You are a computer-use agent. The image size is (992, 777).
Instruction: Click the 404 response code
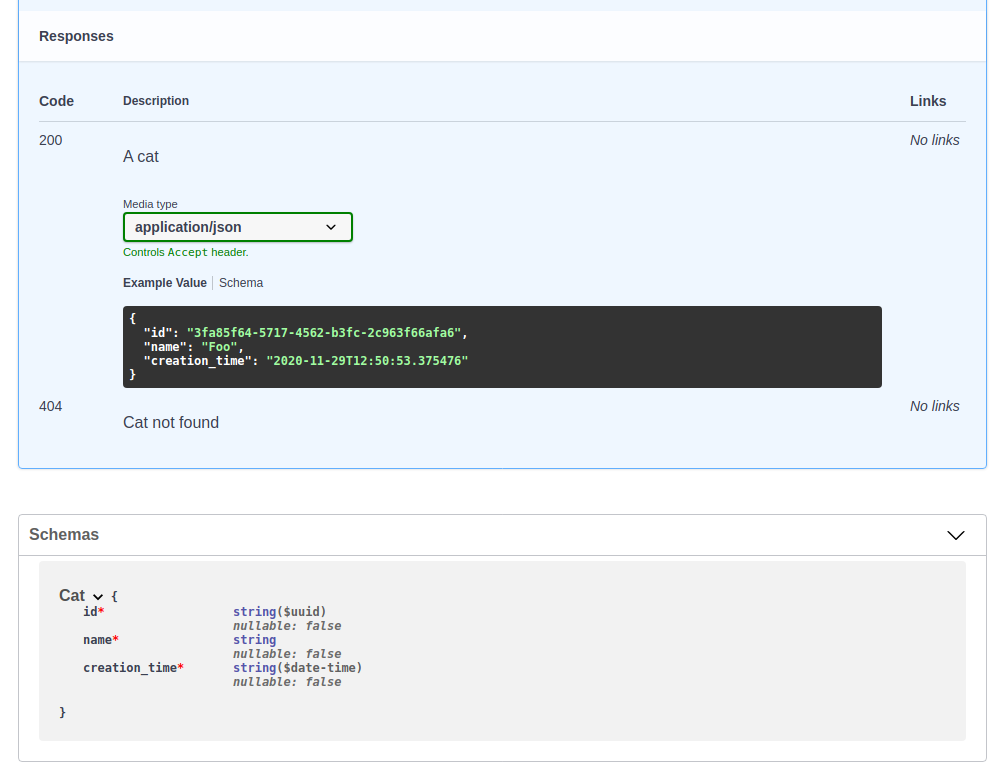click(x=50, y=406)
